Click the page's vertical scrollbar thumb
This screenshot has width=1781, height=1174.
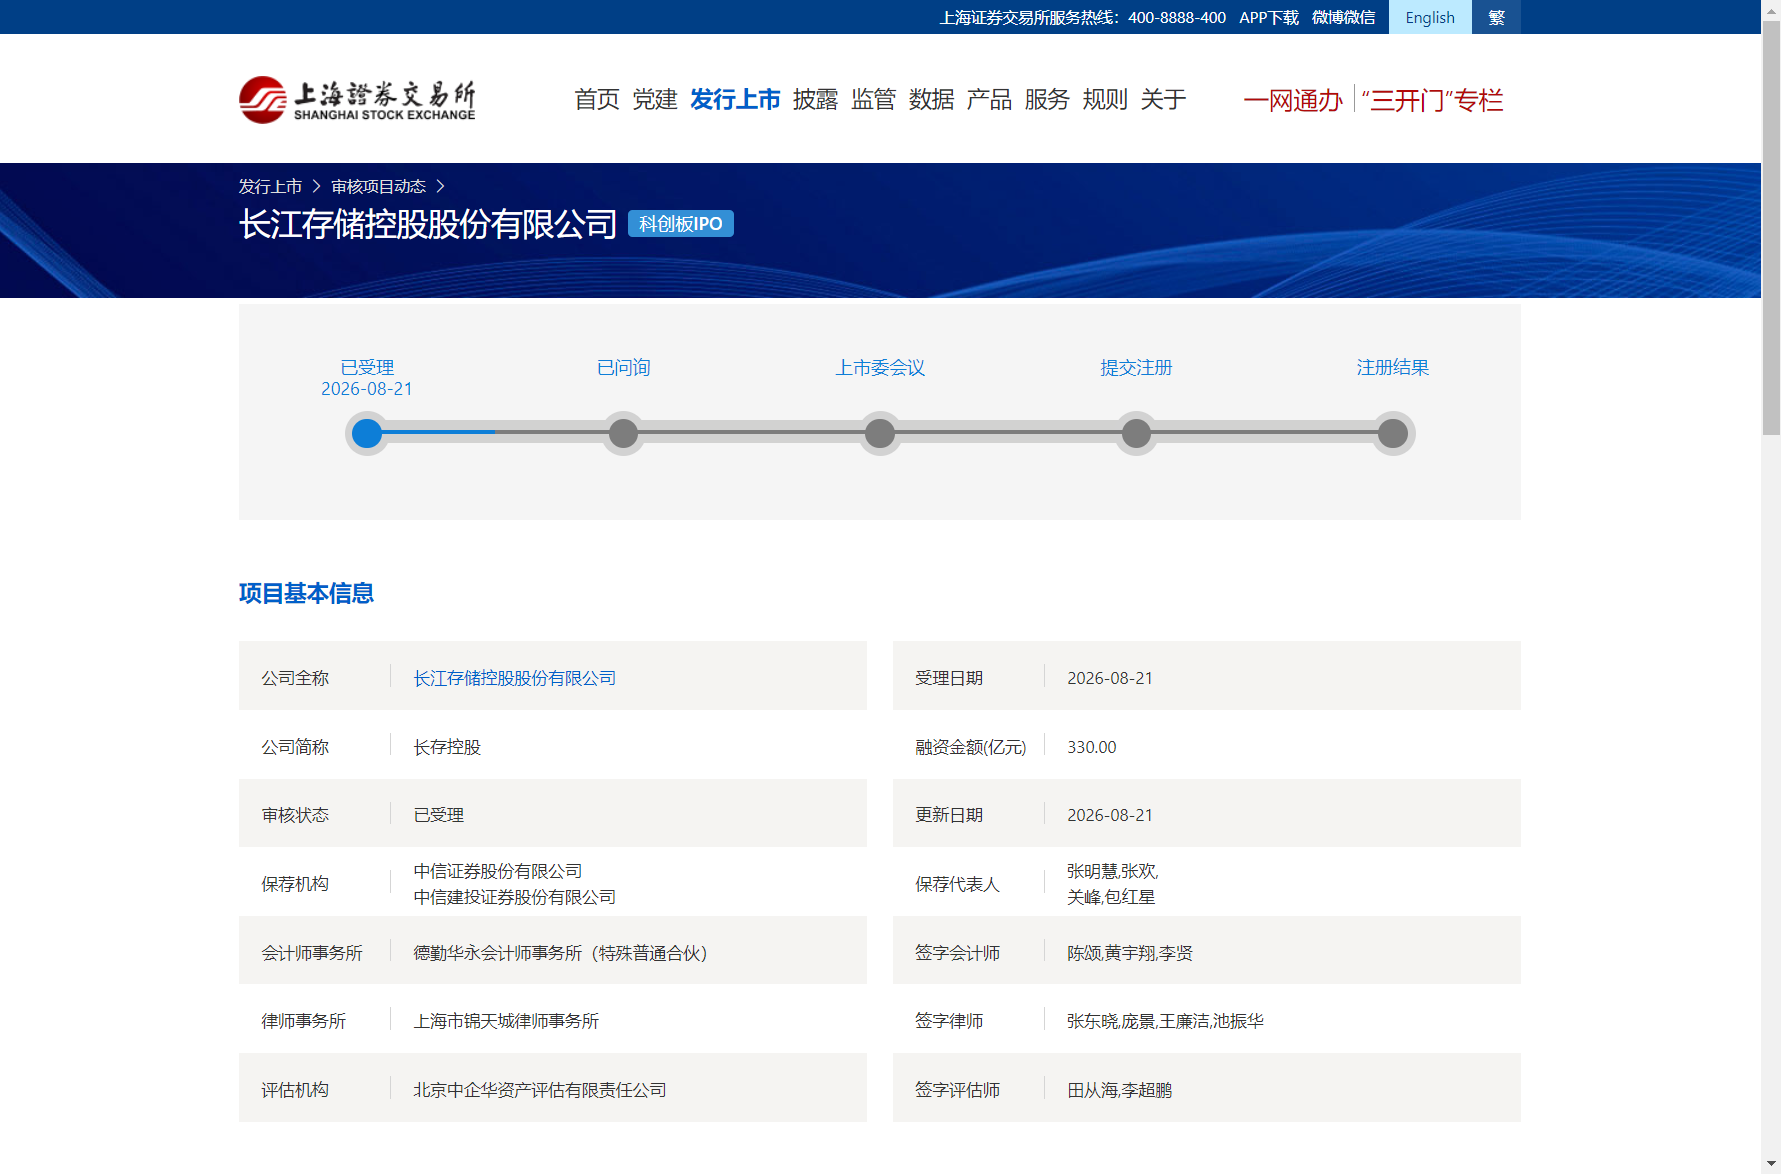[x=1771, y=228]
